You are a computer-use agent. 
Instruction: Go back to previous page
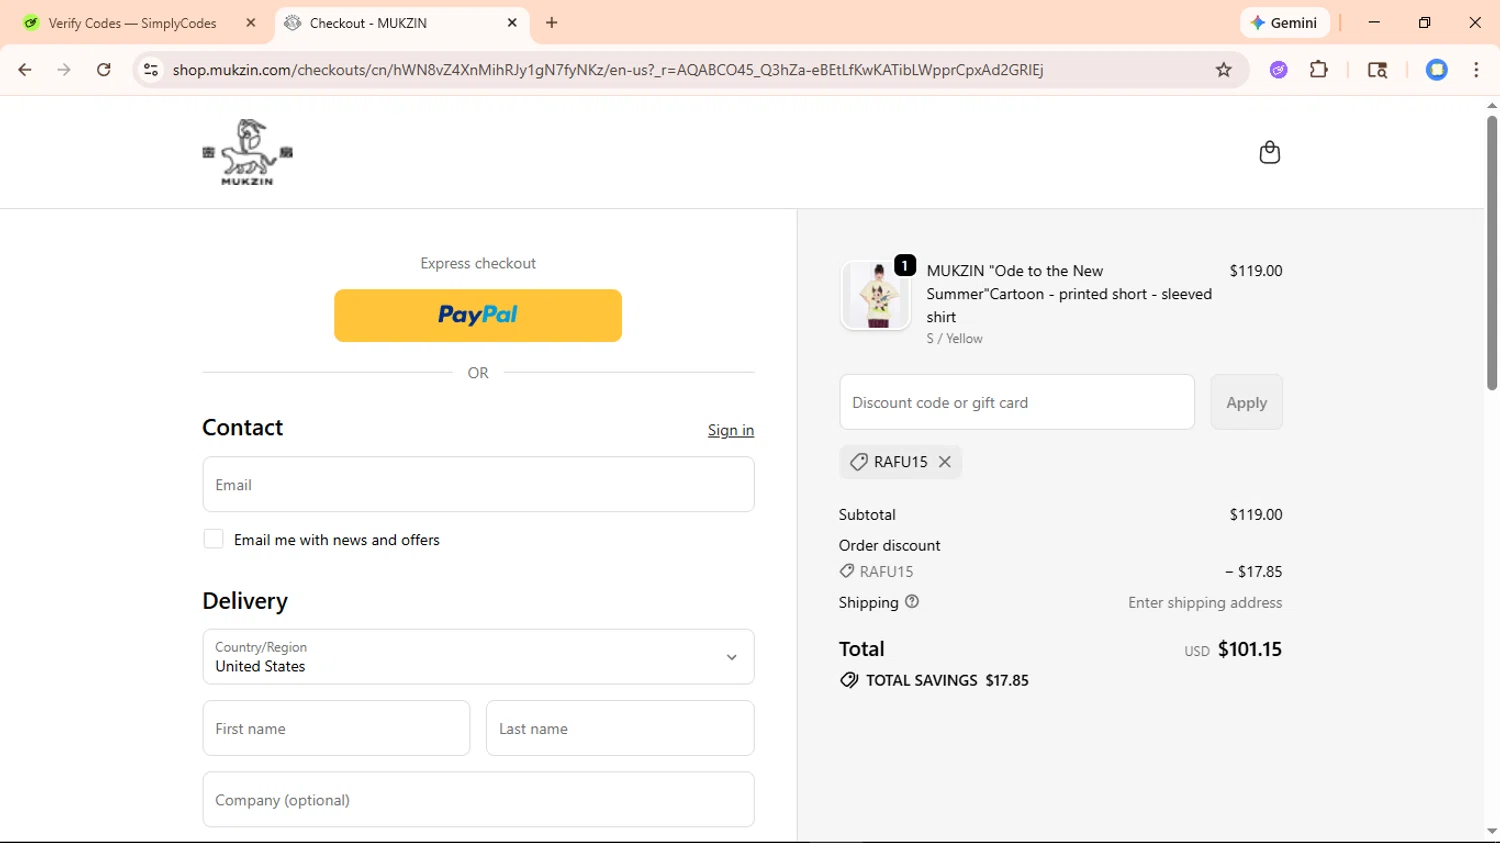[x=25, y=70]
